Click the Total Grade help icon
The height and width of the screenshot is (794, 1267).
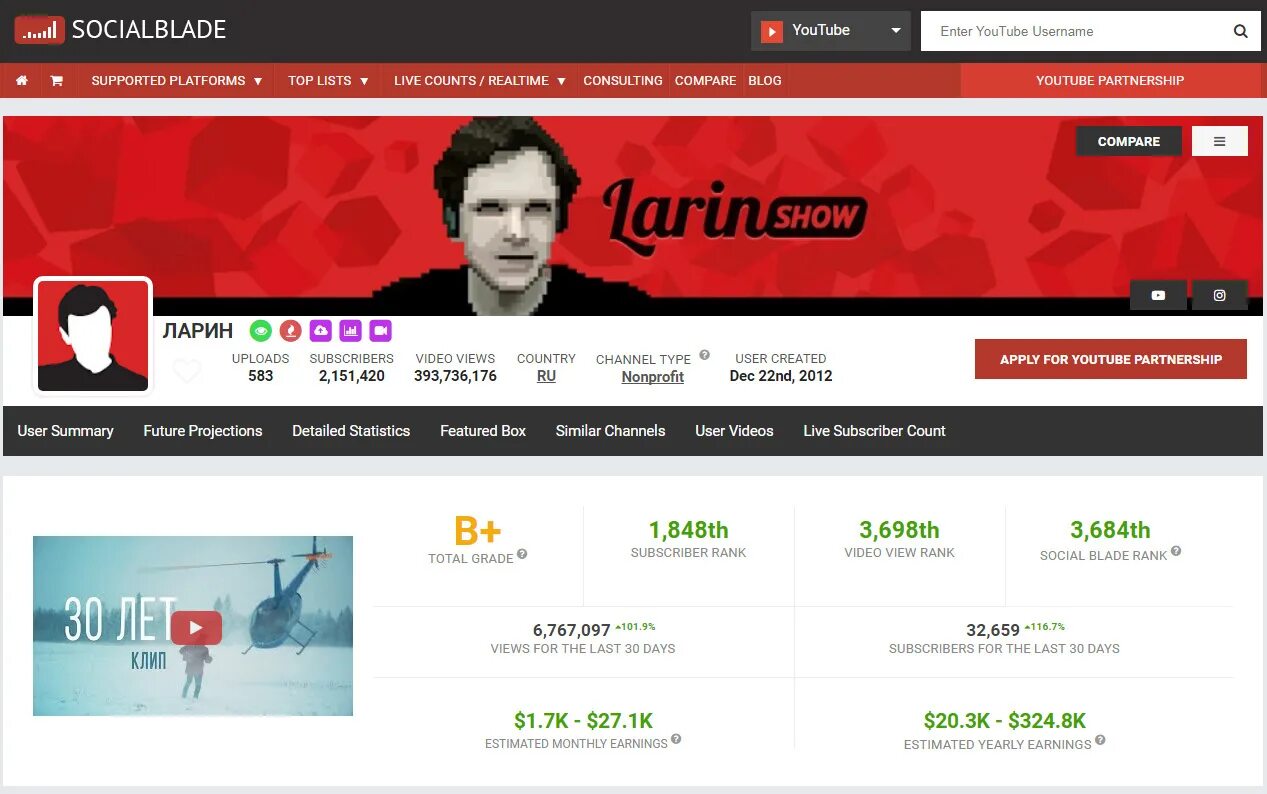[x=522, y=554]
